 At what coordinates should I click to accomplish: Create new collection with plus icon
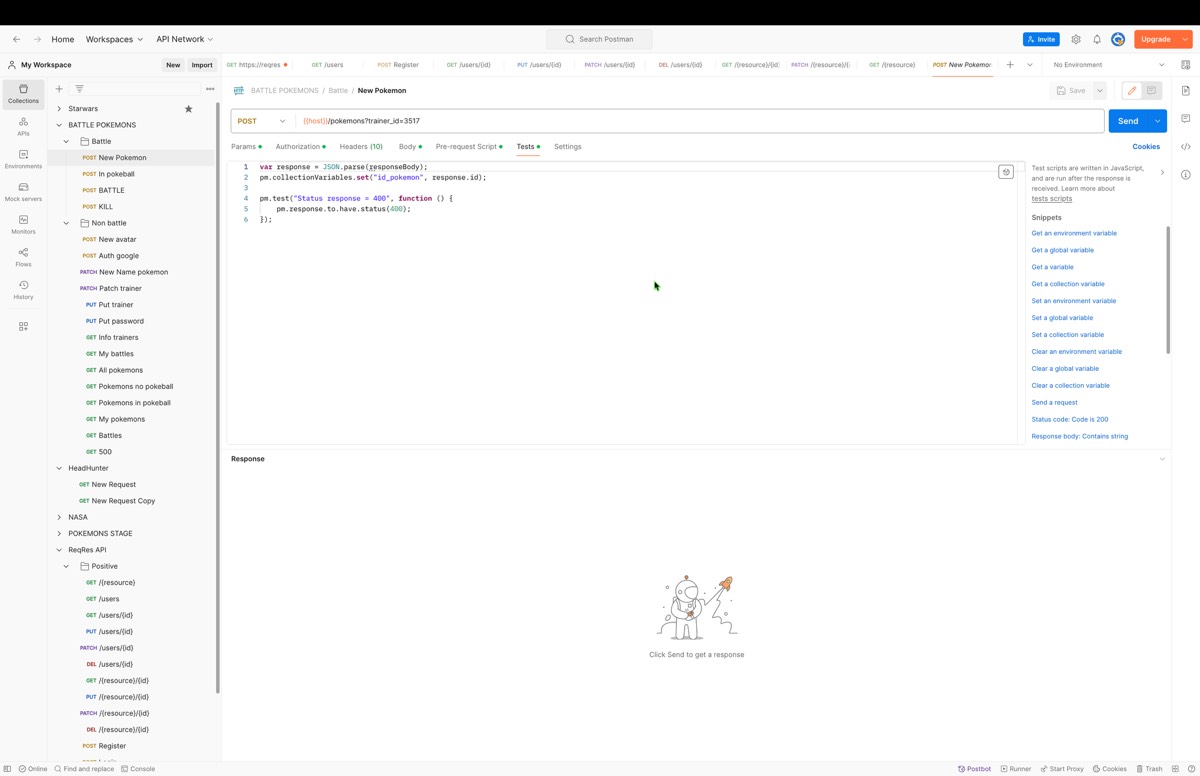click(59, 89)
